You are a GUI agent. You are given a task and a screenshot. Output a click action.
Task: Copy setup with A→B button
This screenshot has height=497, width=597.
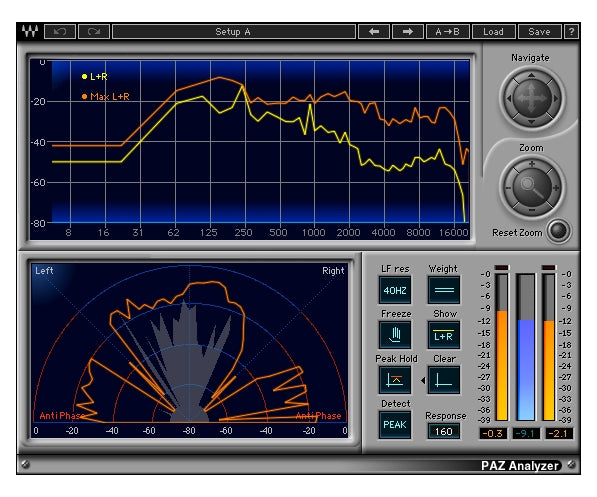click(448, 32)
